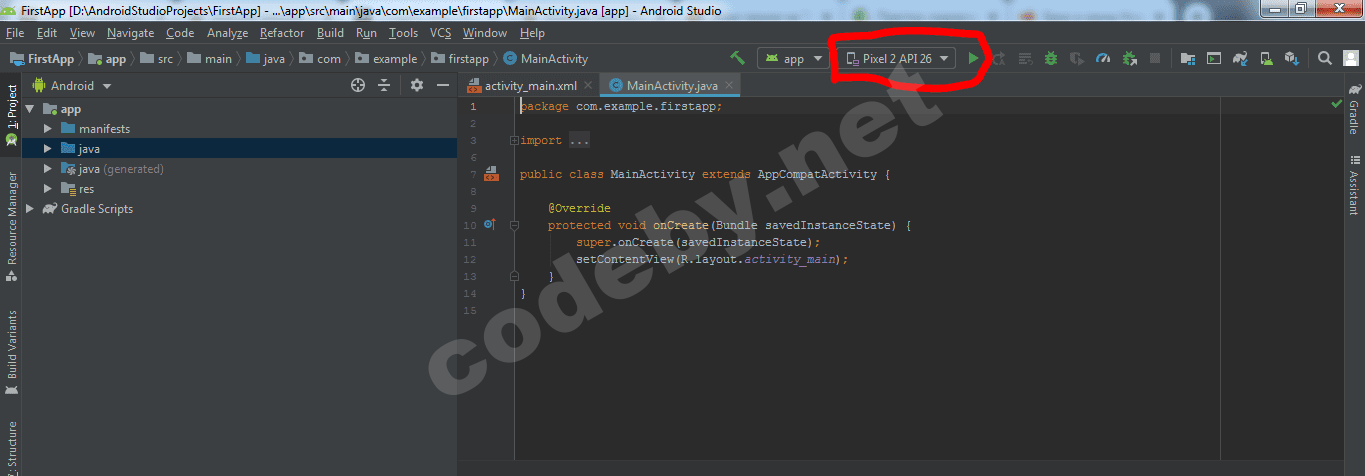Hide the Project panel with minus icon
The width and height of the screenshot is (1365, 476).
point(443,86)
